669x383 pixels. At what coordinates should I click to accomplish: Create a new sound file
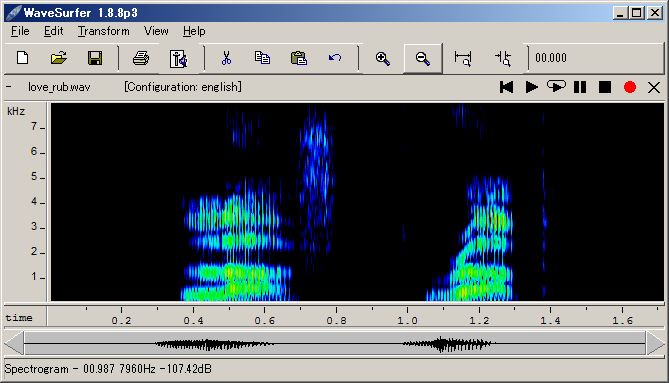[23, 58]
